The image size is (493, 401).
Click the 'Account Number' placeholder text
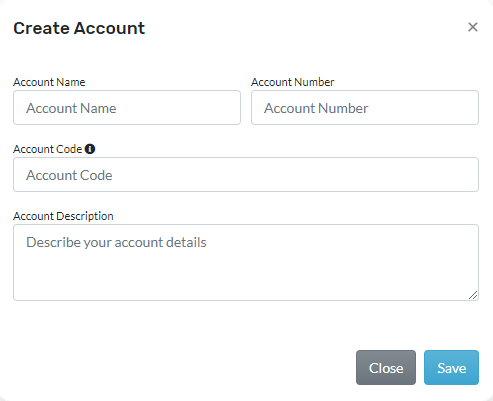pyautogui.click(x=316, y=108)
